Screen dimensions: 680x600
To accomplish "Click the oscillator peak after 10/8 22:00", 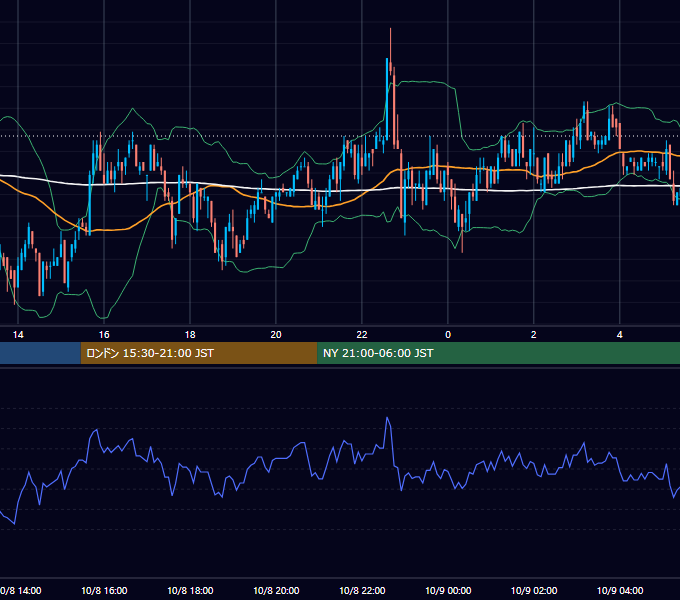I will pos(387,419).
